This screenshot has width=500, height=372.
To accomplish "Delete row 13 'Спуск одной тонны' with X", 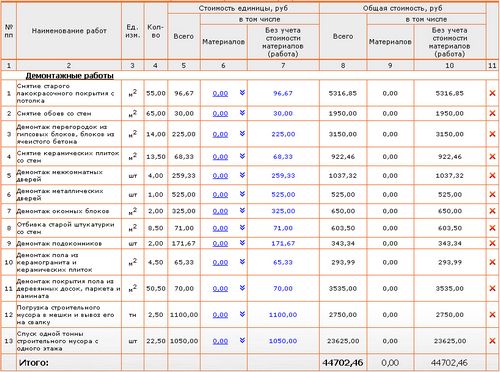I will pyautogui.click(x=492, y=341).
